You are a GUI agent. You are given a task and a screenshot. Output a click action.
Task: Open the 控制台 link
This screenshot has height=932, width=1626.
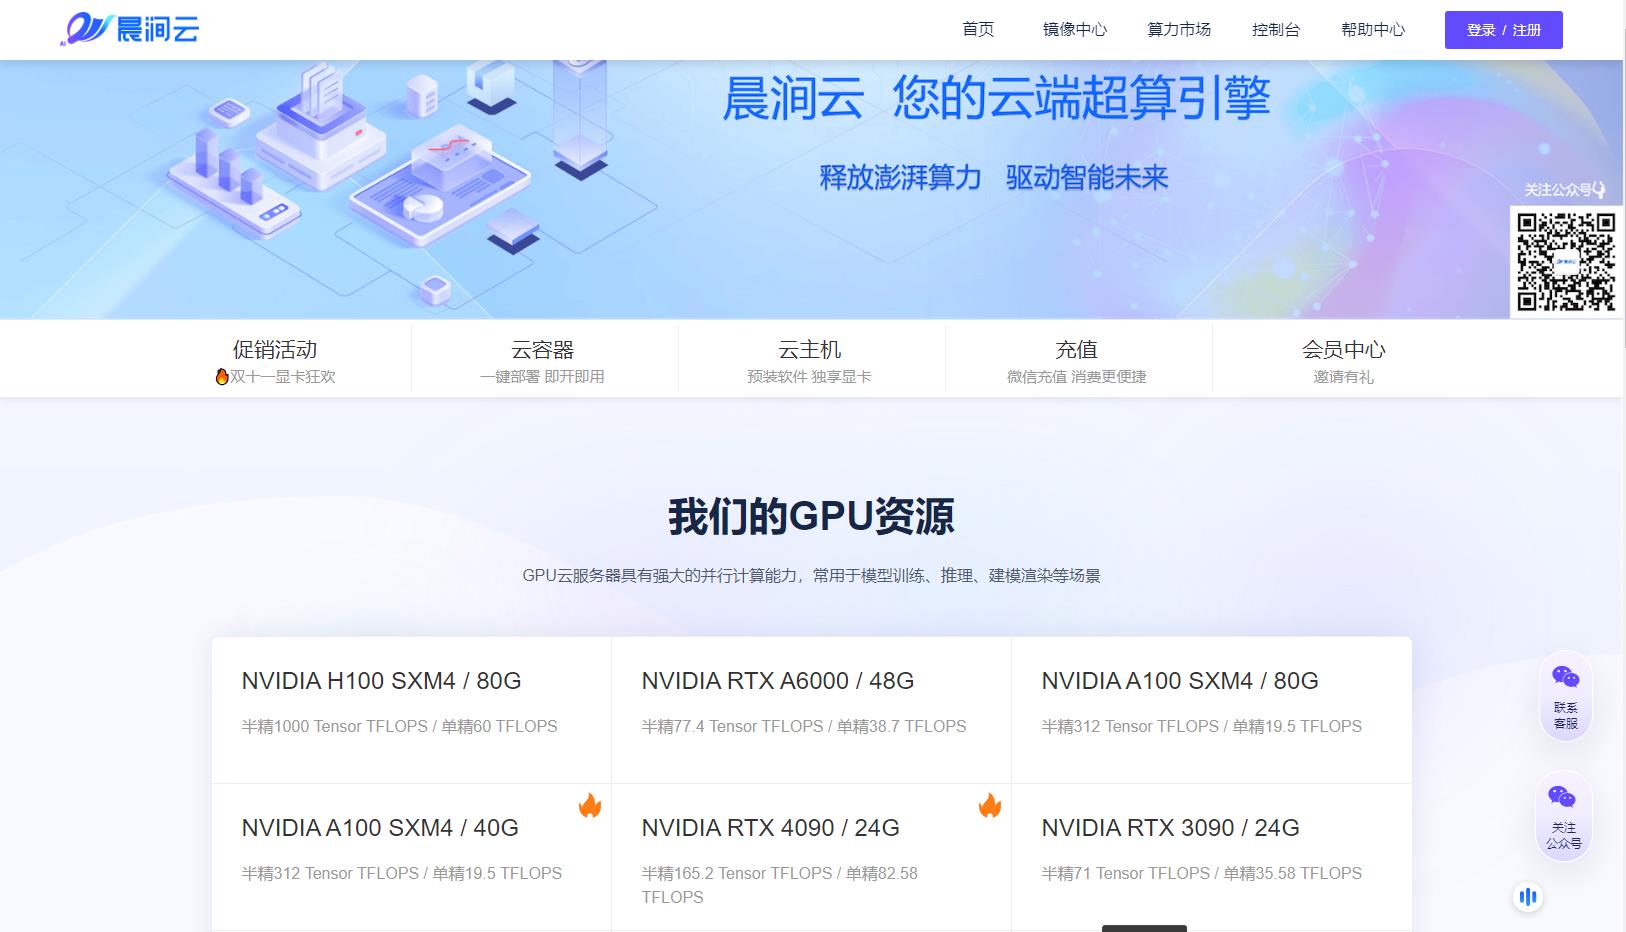[1276, 29]
